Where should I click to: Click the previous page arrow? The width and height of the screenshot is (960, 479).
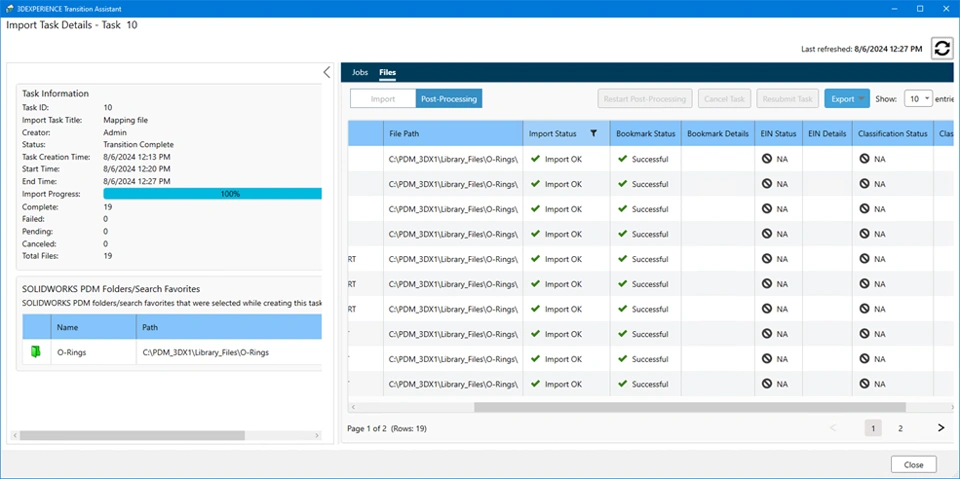(x=833, y=428)
